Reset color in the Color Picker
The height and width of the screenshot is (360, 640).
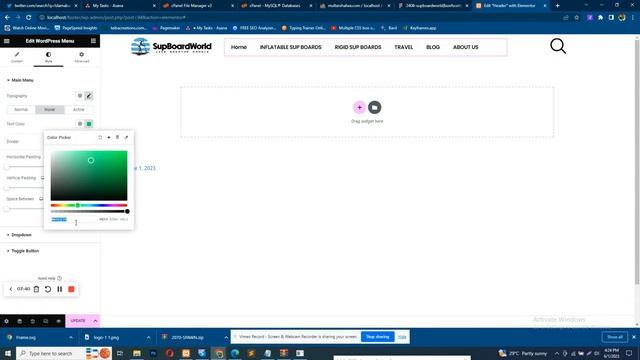(100, 138)
